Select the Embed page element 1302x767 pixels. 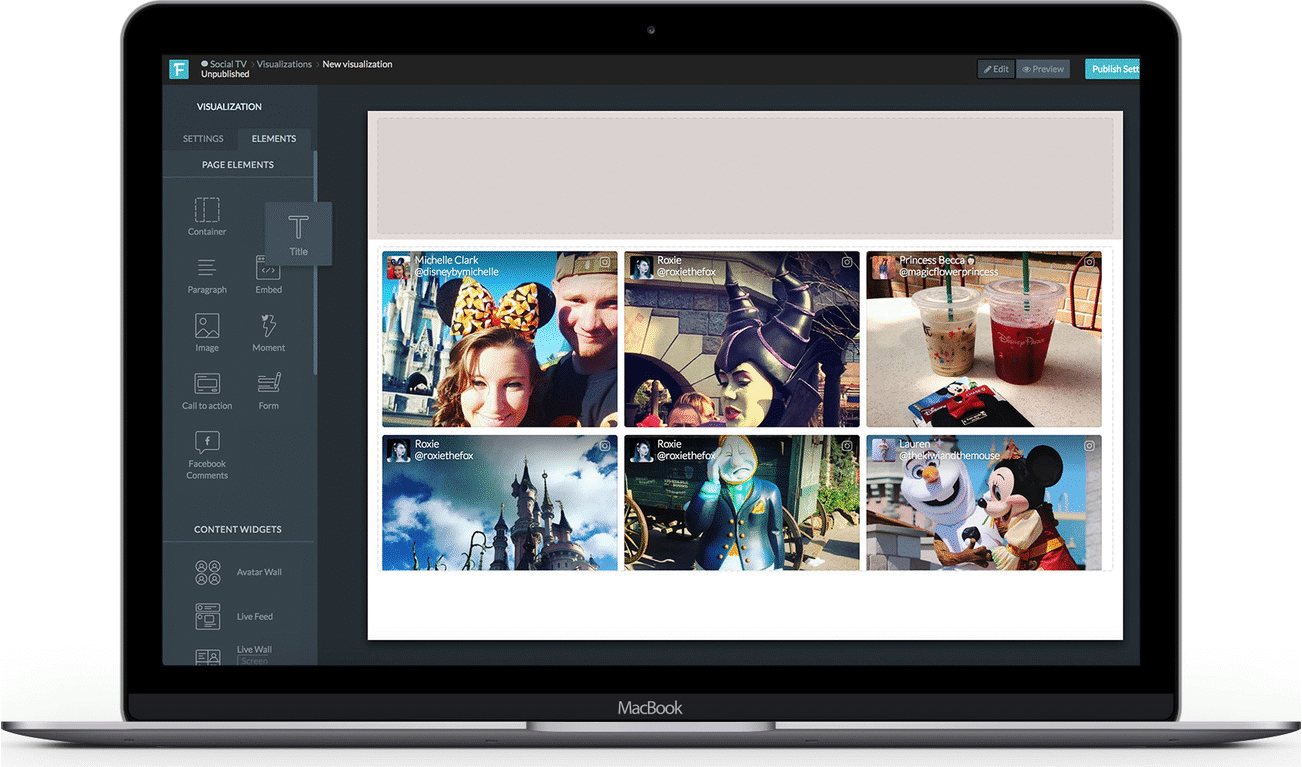[268, 275]
